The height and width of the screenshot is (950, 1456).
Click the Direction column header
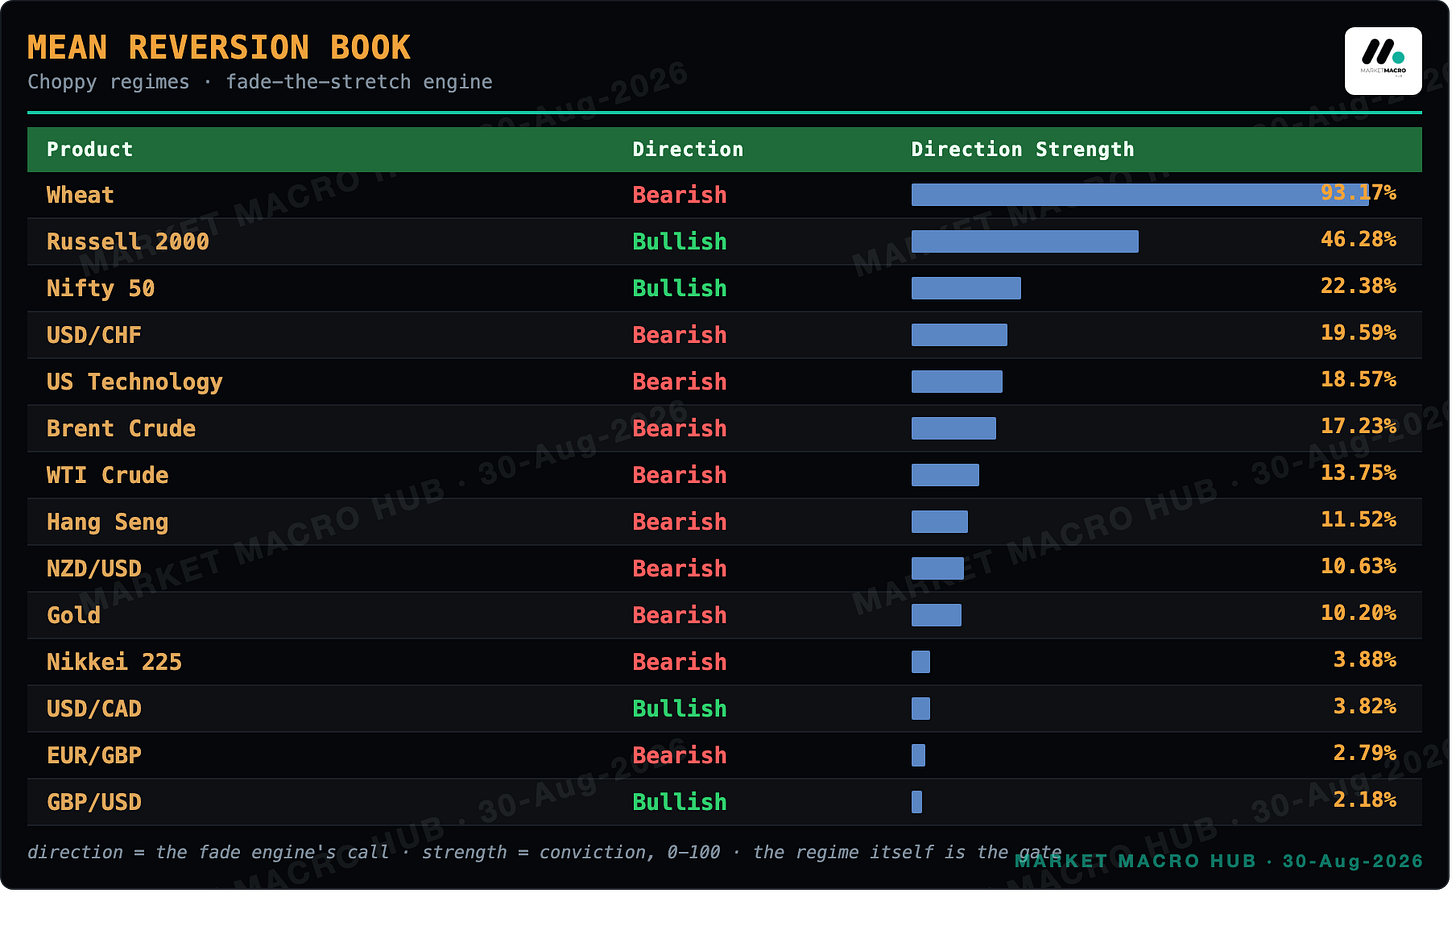[x=688, y=149]
